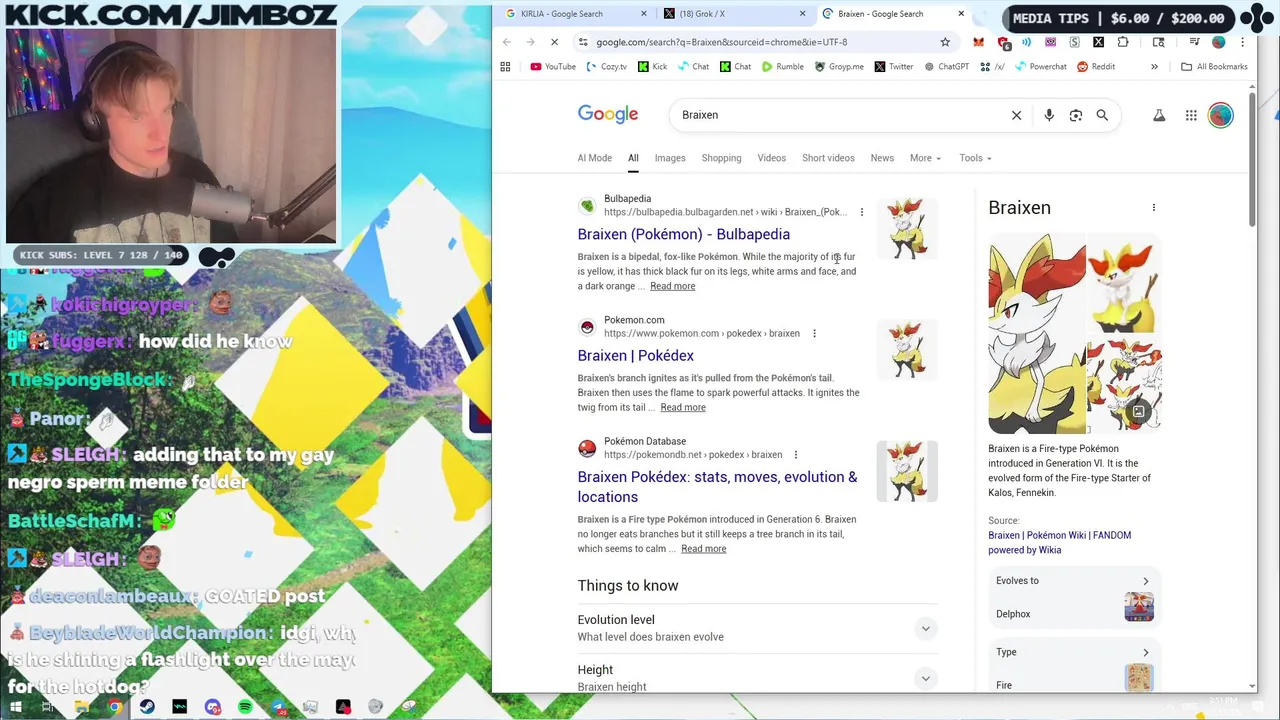
Task: Switch to Images results tab
Action: click(x=670, y=158)
